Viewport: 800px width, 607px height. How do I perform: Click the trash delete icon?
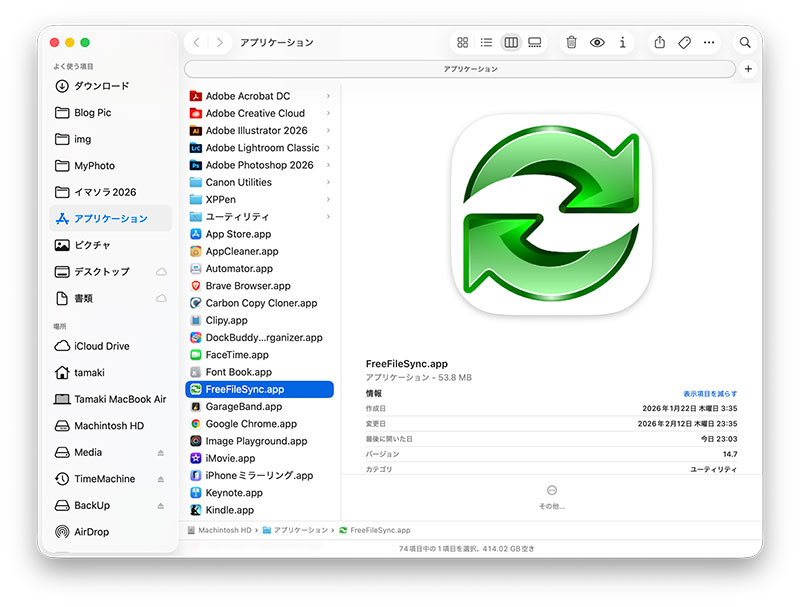pos(571,43)
